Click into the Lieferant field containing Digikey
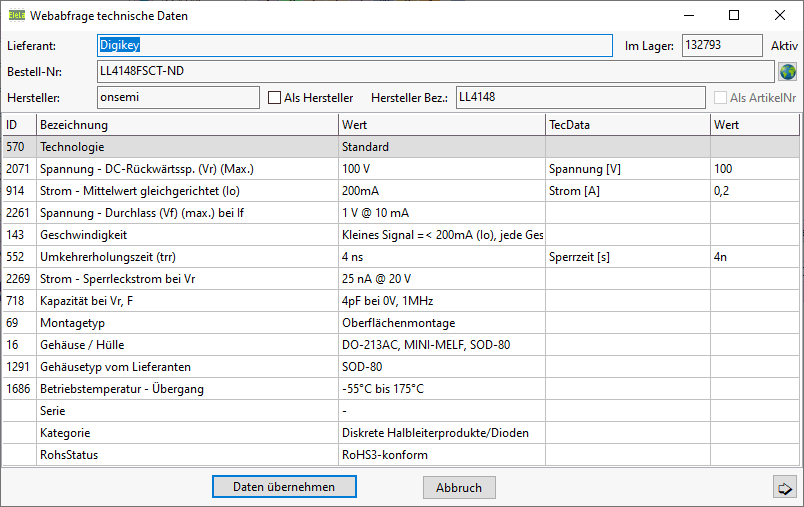This screenshot has height=507, width=804. tap(354, 46)
